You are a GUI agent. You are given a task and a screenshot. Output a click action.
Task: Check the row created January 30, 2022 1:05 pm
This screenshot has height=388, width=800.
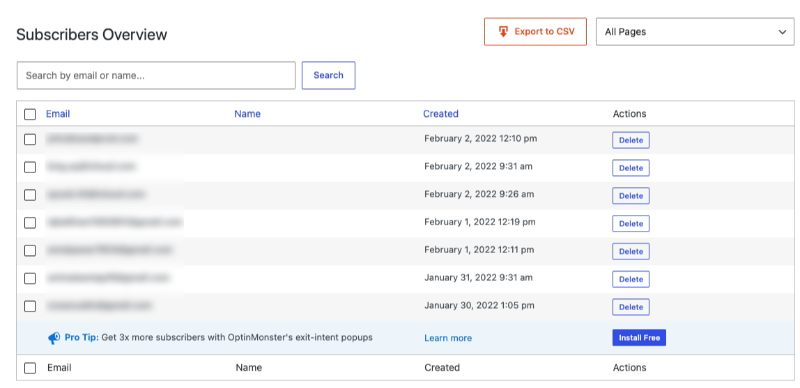30,306
